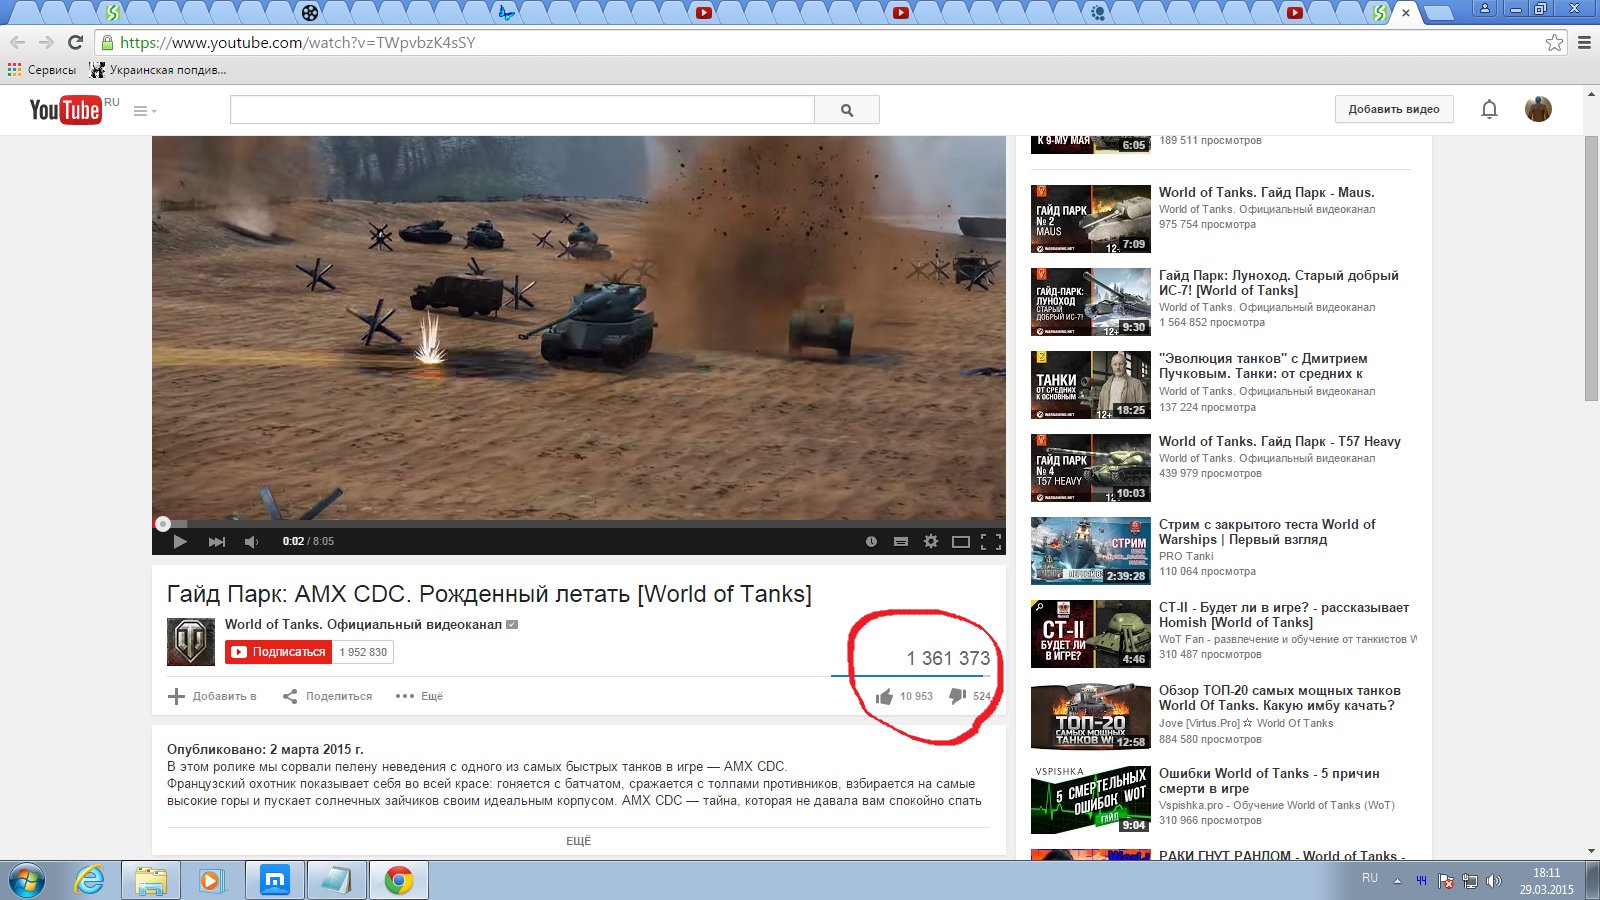Open Эволюция танков с Дмитрием Пучковым video

point(1263,366)
